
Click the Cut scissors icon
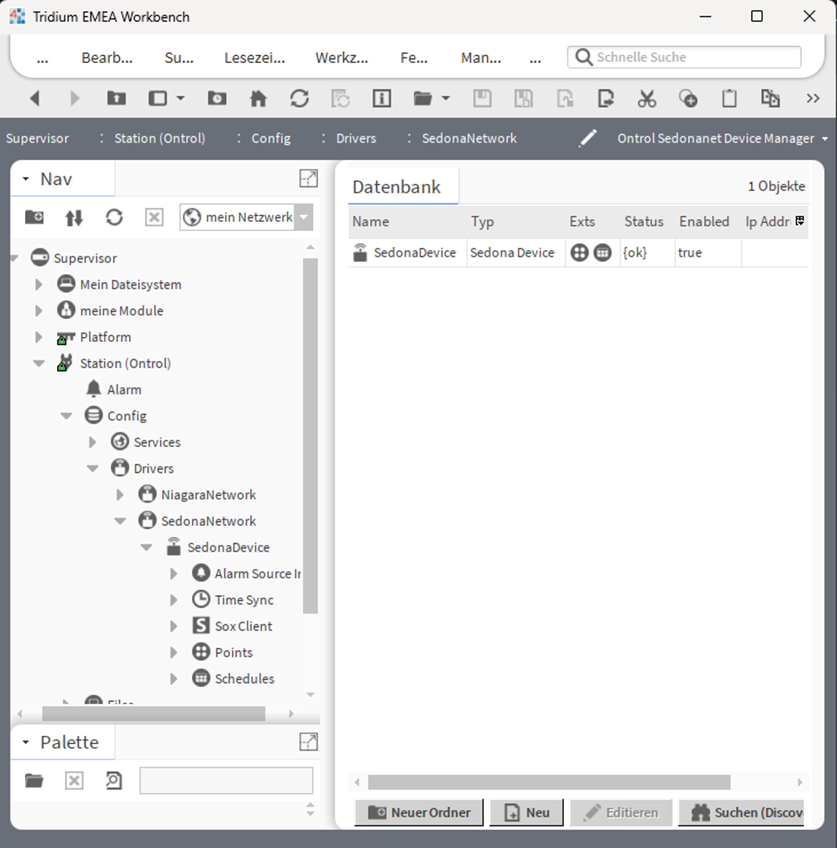[647, 98]
